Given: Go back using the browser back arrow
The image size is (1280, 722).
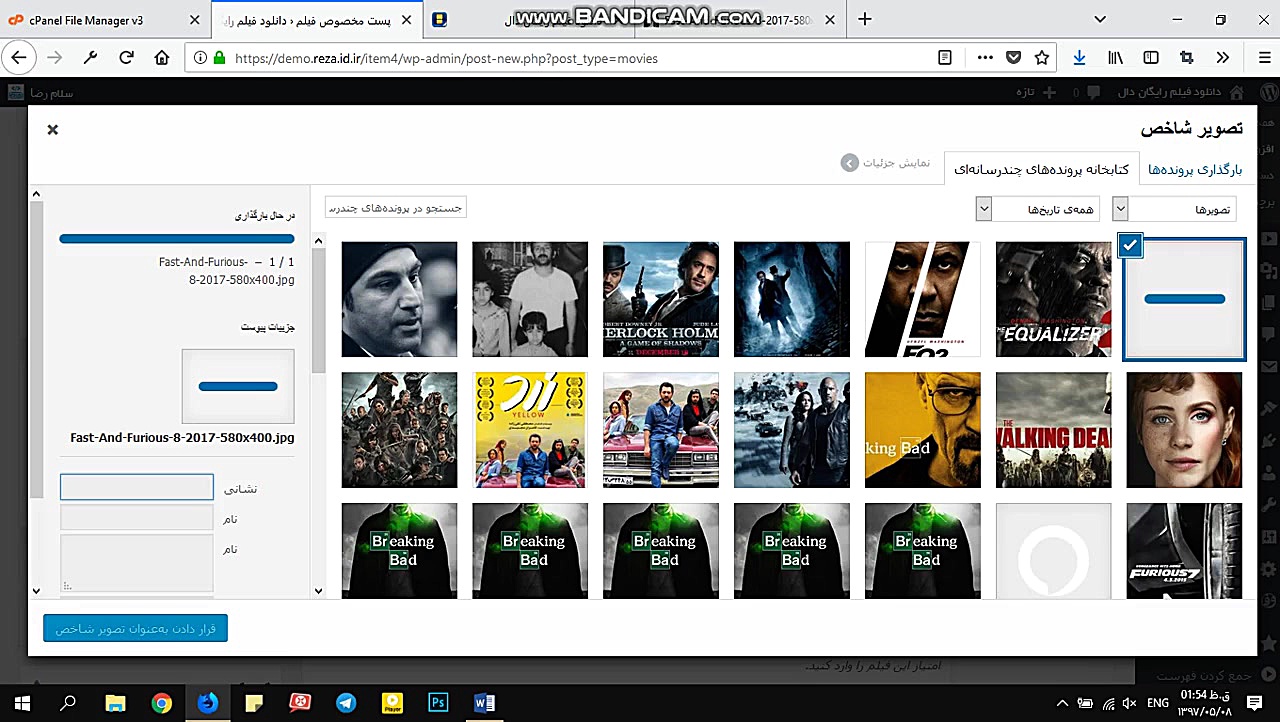Looking at the screenshot, I should [x=18, y=58].
